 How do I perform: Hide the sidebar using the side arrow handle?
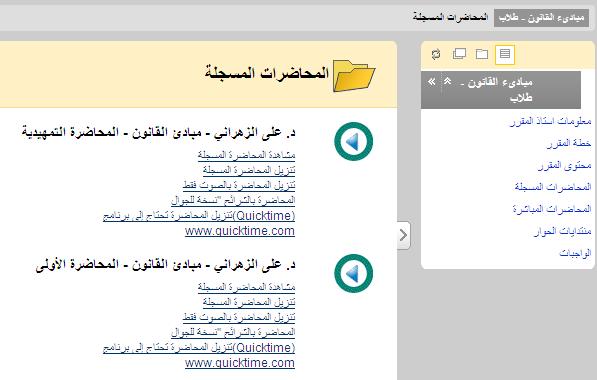404,235
